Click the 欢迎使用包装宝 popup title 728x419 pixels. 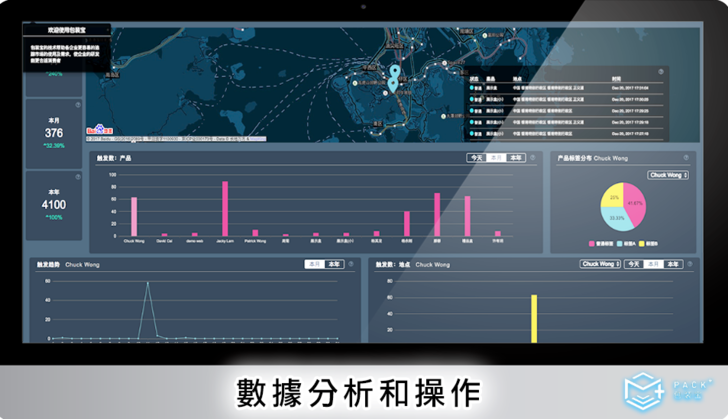click(66, 30)
